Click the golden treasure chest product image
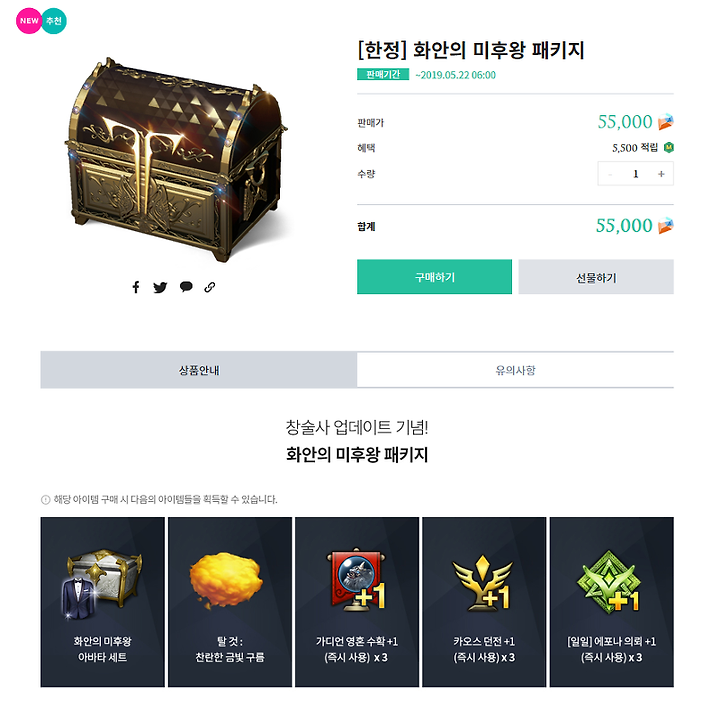 click(x=177, y=158)
